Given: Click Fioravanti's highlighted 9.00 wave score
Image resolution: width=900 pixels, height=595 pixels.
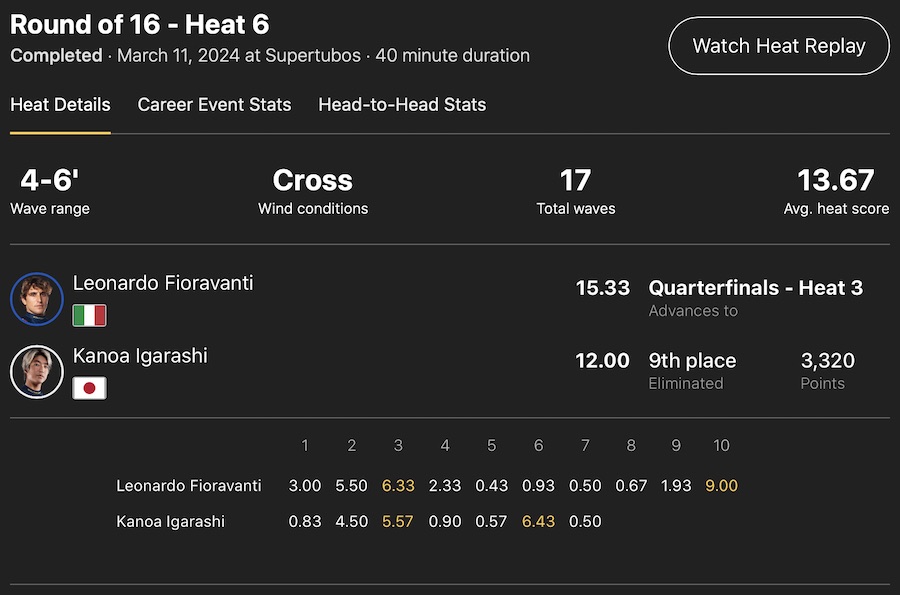Looking at the screenshot, I should [x=721, y=485].
